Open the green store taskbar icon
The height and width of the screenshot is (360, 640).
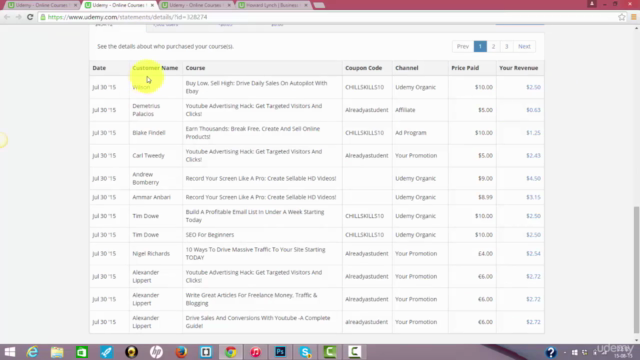[x=82, y=352]
